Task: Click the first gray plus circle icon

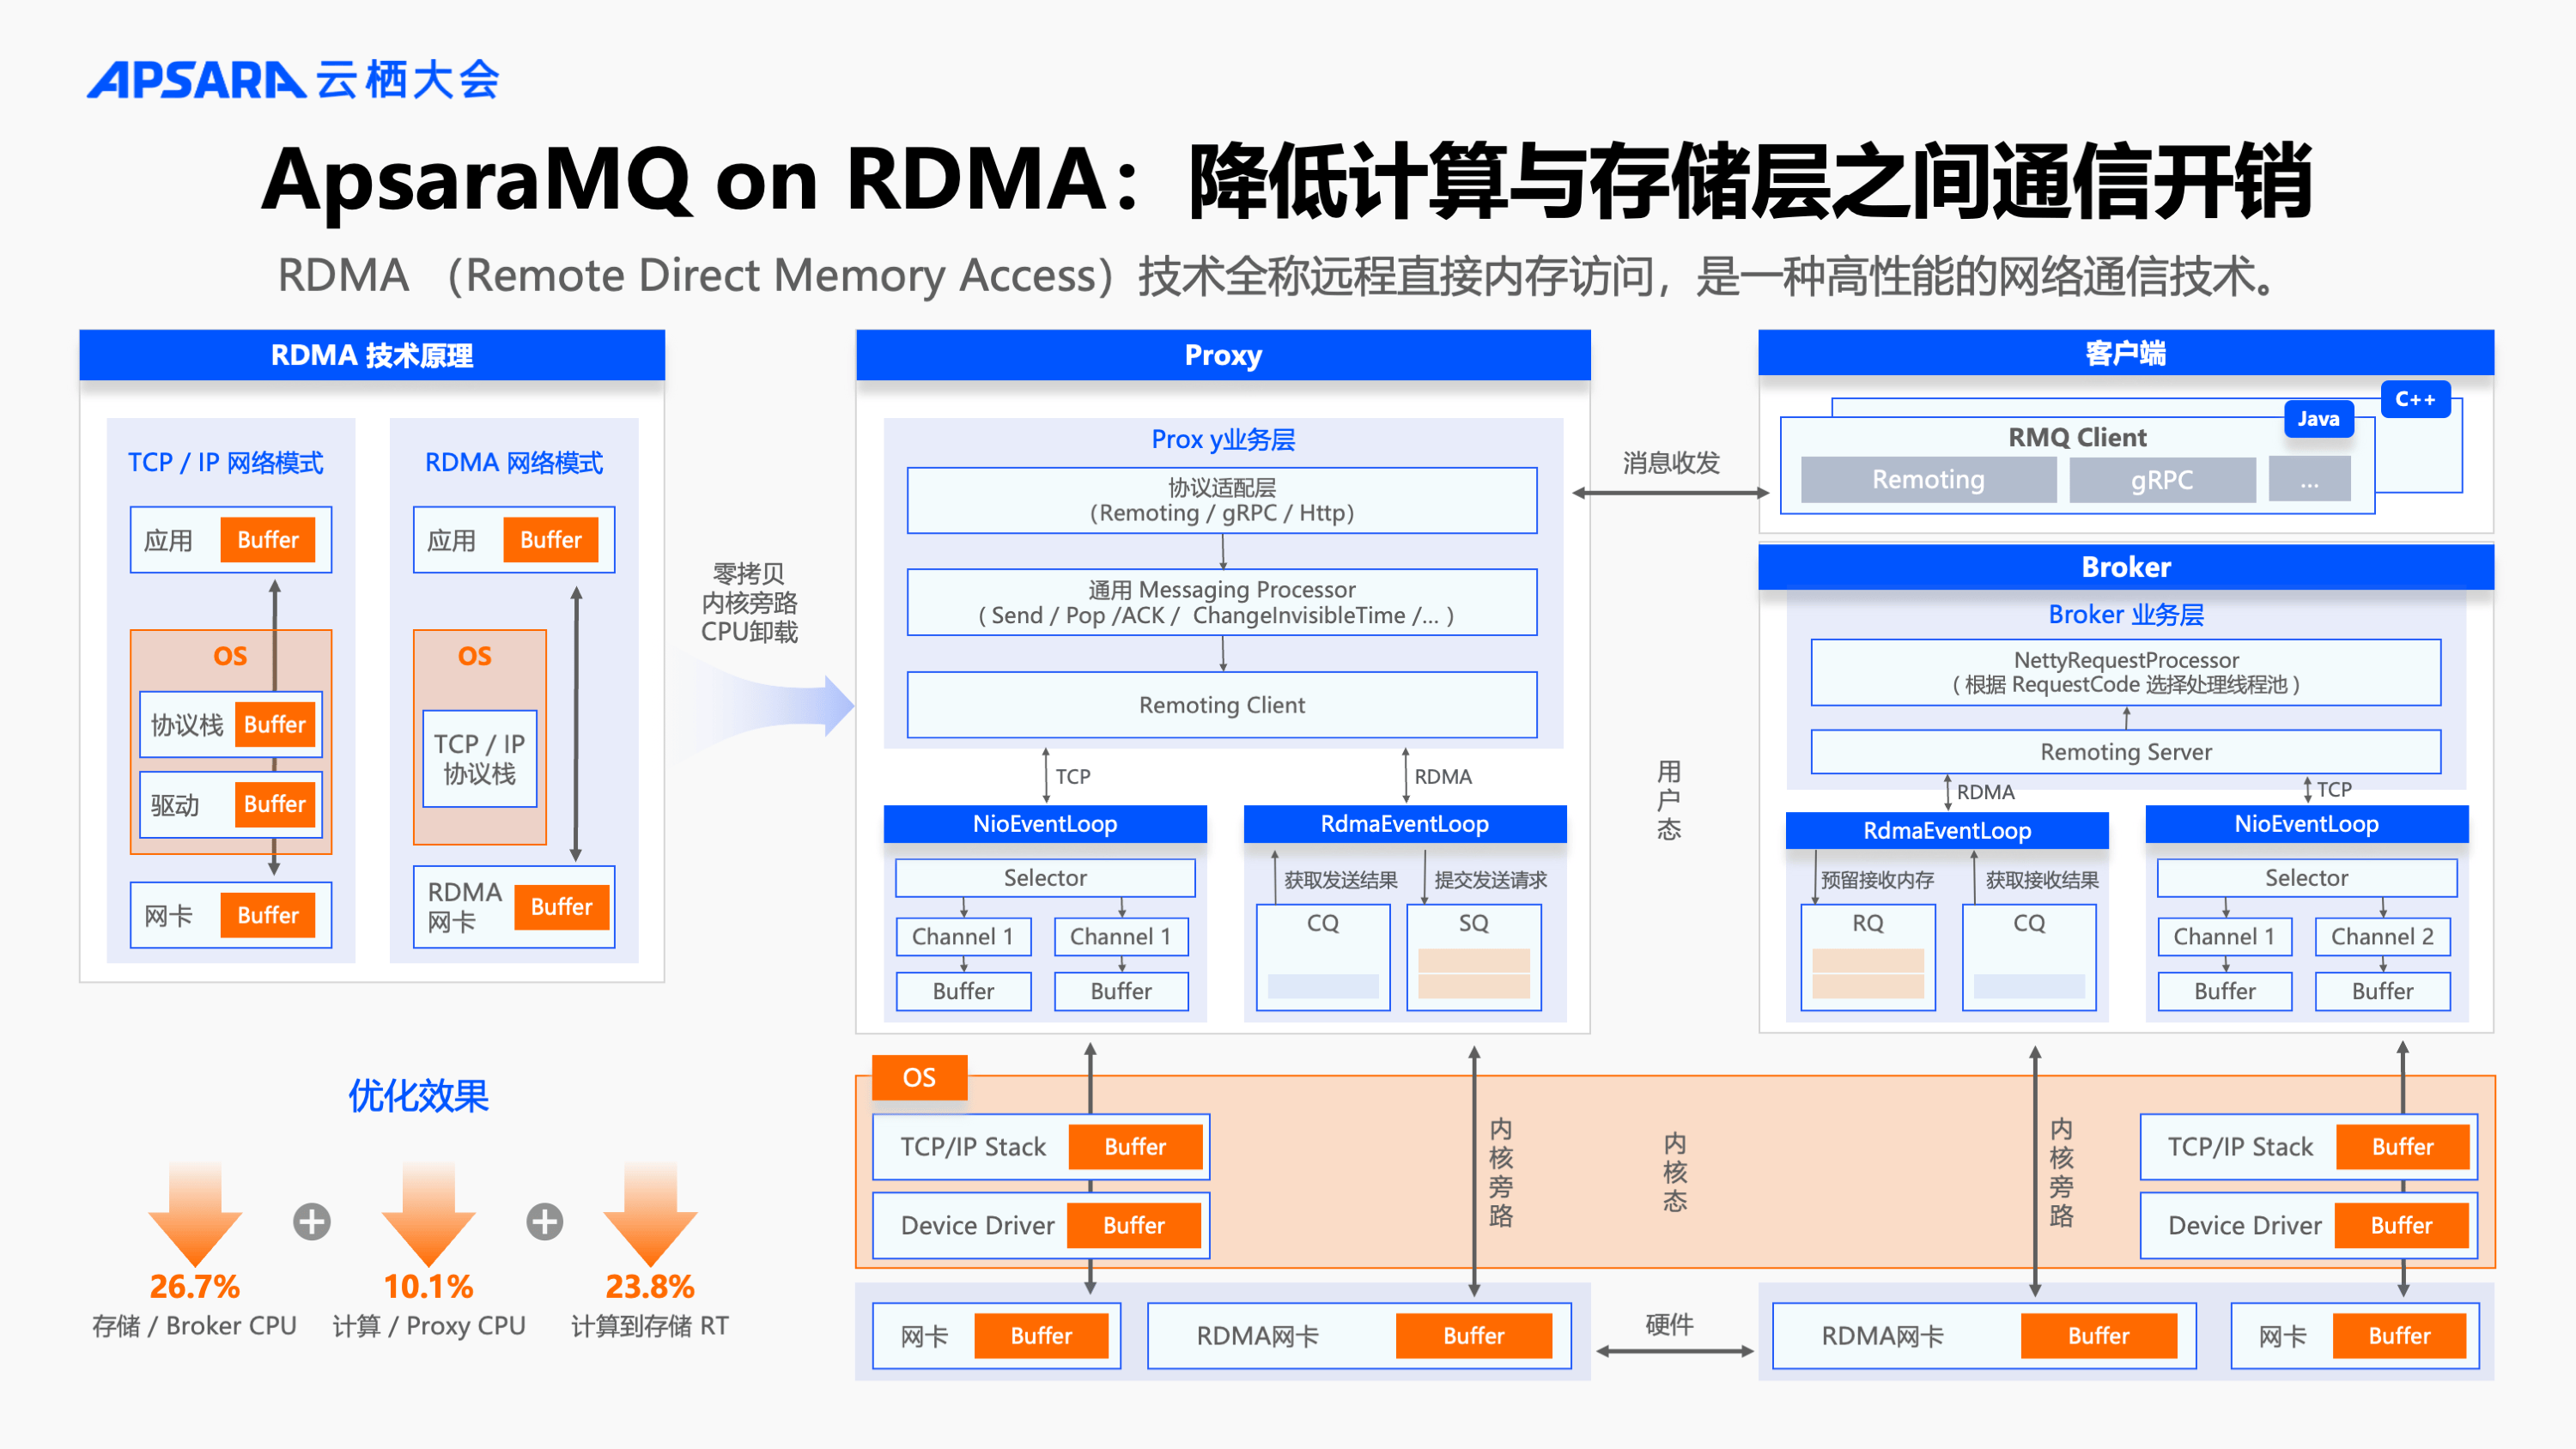Action: [x=312, y=1221]
